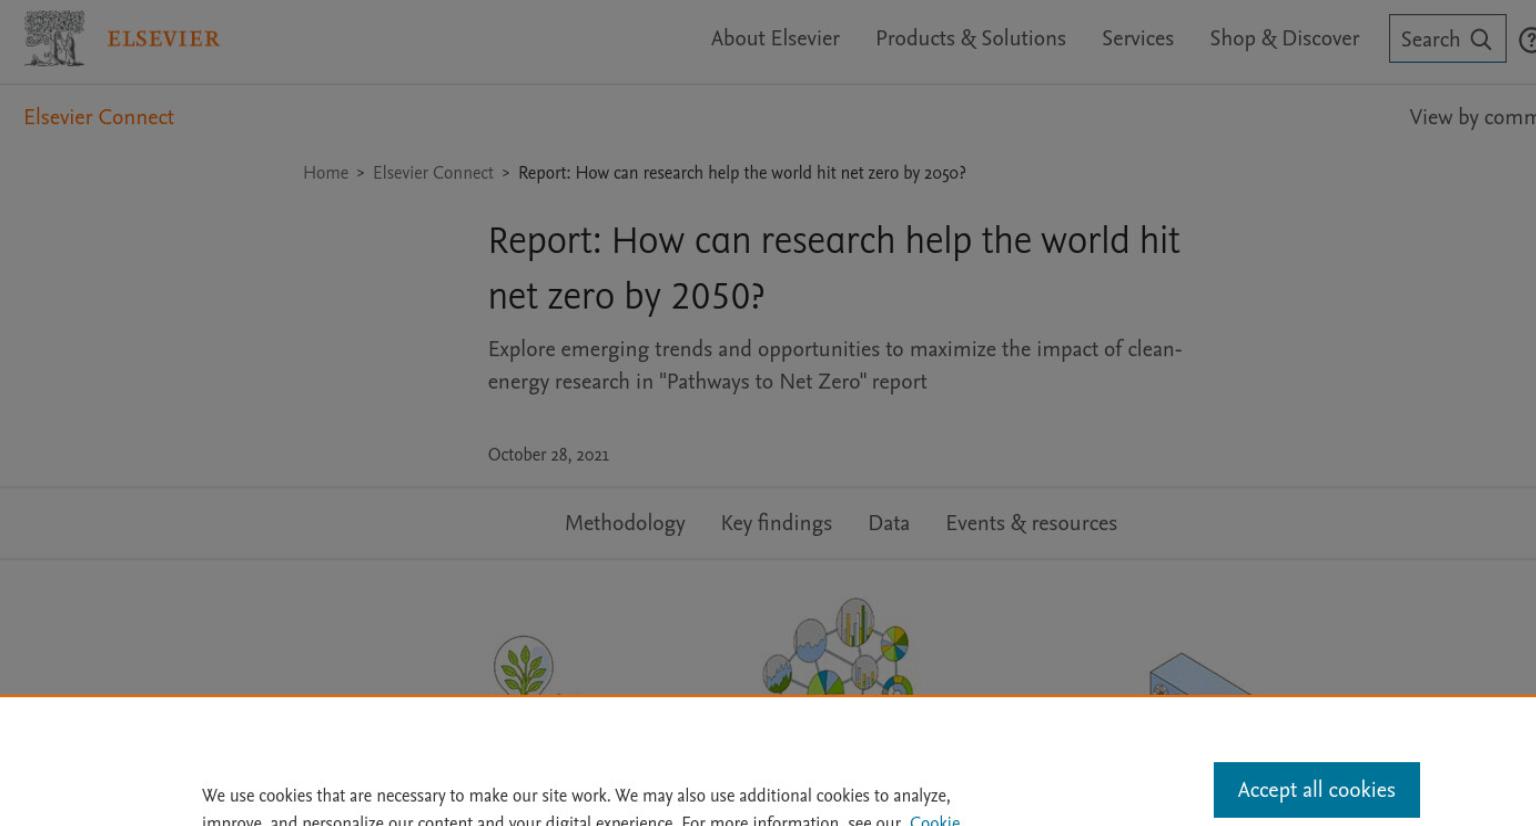The width and height of the screenshot is (1536, 826).
Task: Click the plant leaf illustration icon
Action: 524,665
